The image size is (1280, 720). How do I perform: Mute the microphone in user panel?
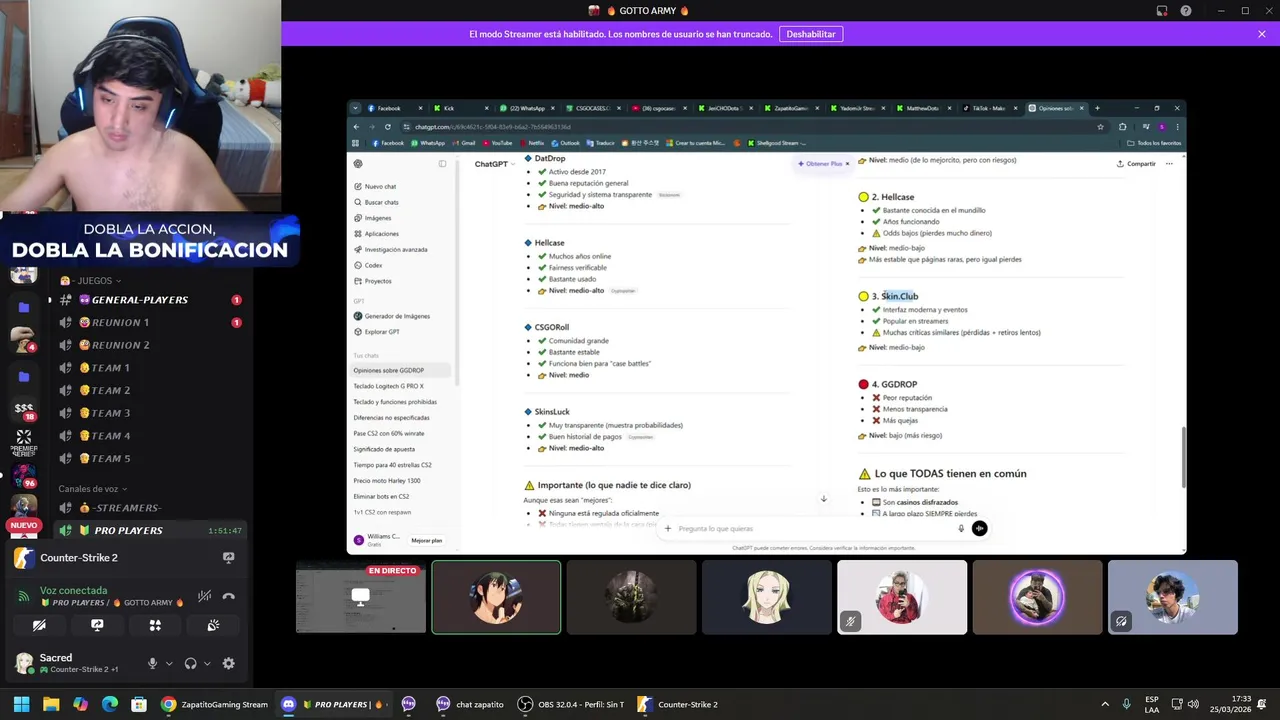pyautogui.click(x=152, y=663)
